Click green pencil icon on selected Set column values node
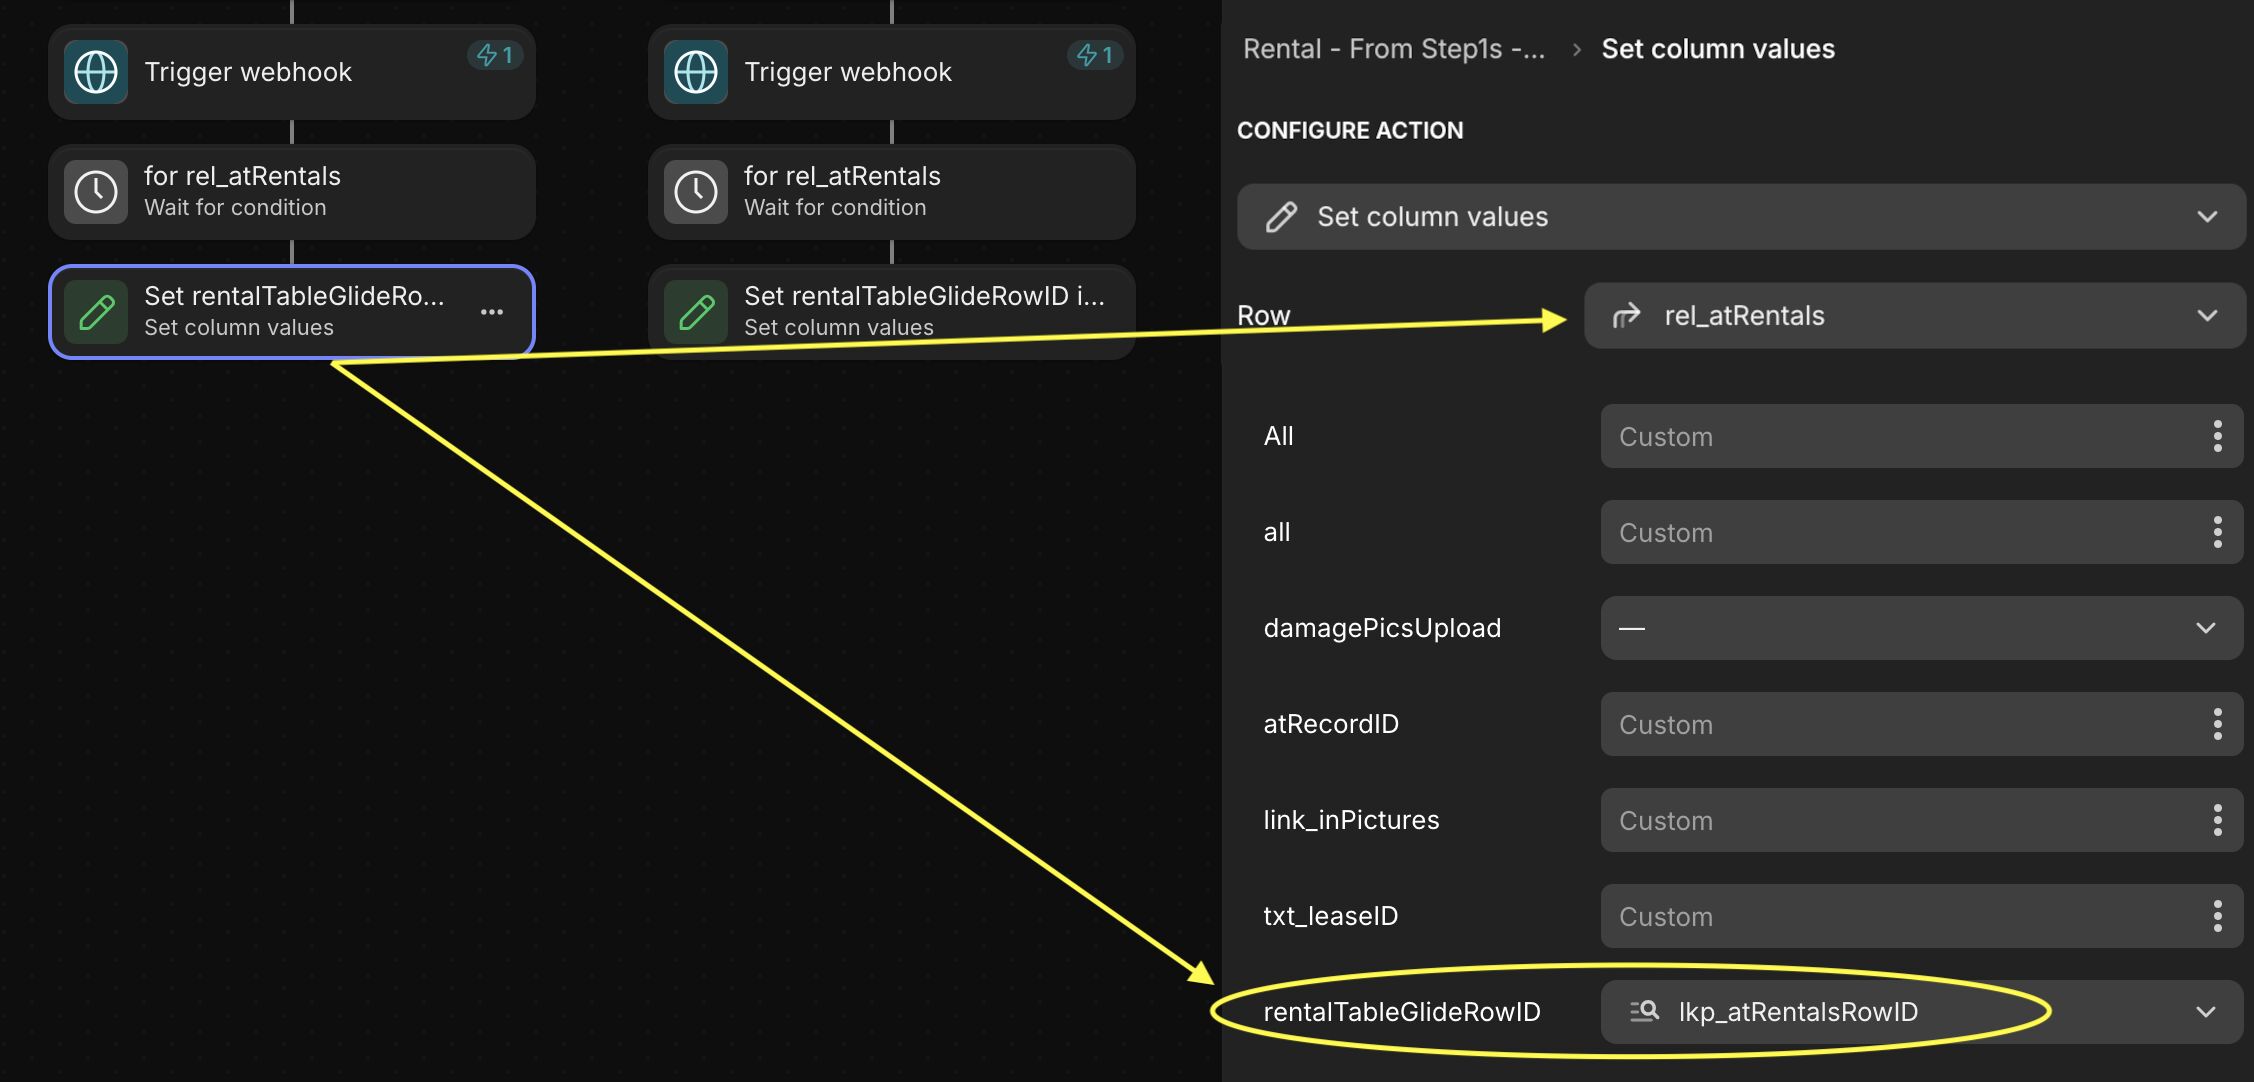Screen dimensions: 2254x1082 coord(96,312)
